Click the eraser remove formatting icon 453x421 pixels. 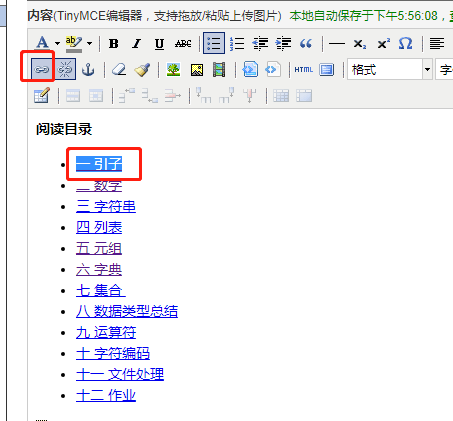pos(119,70)
